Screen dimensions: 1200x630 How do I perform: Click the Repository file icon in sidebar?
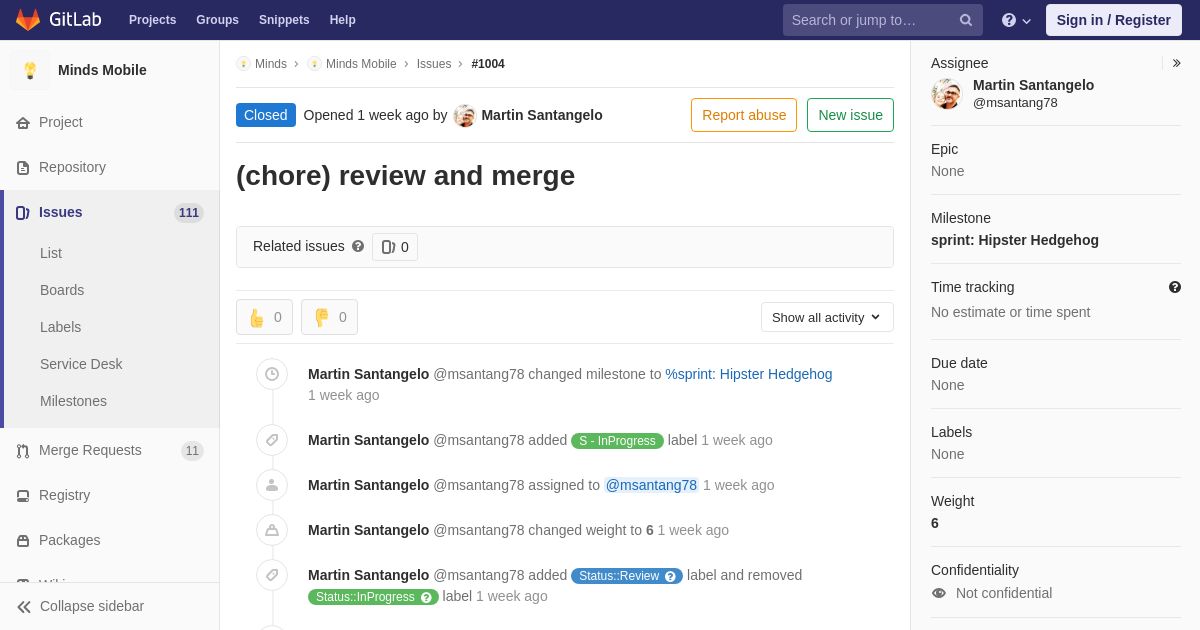23,168
